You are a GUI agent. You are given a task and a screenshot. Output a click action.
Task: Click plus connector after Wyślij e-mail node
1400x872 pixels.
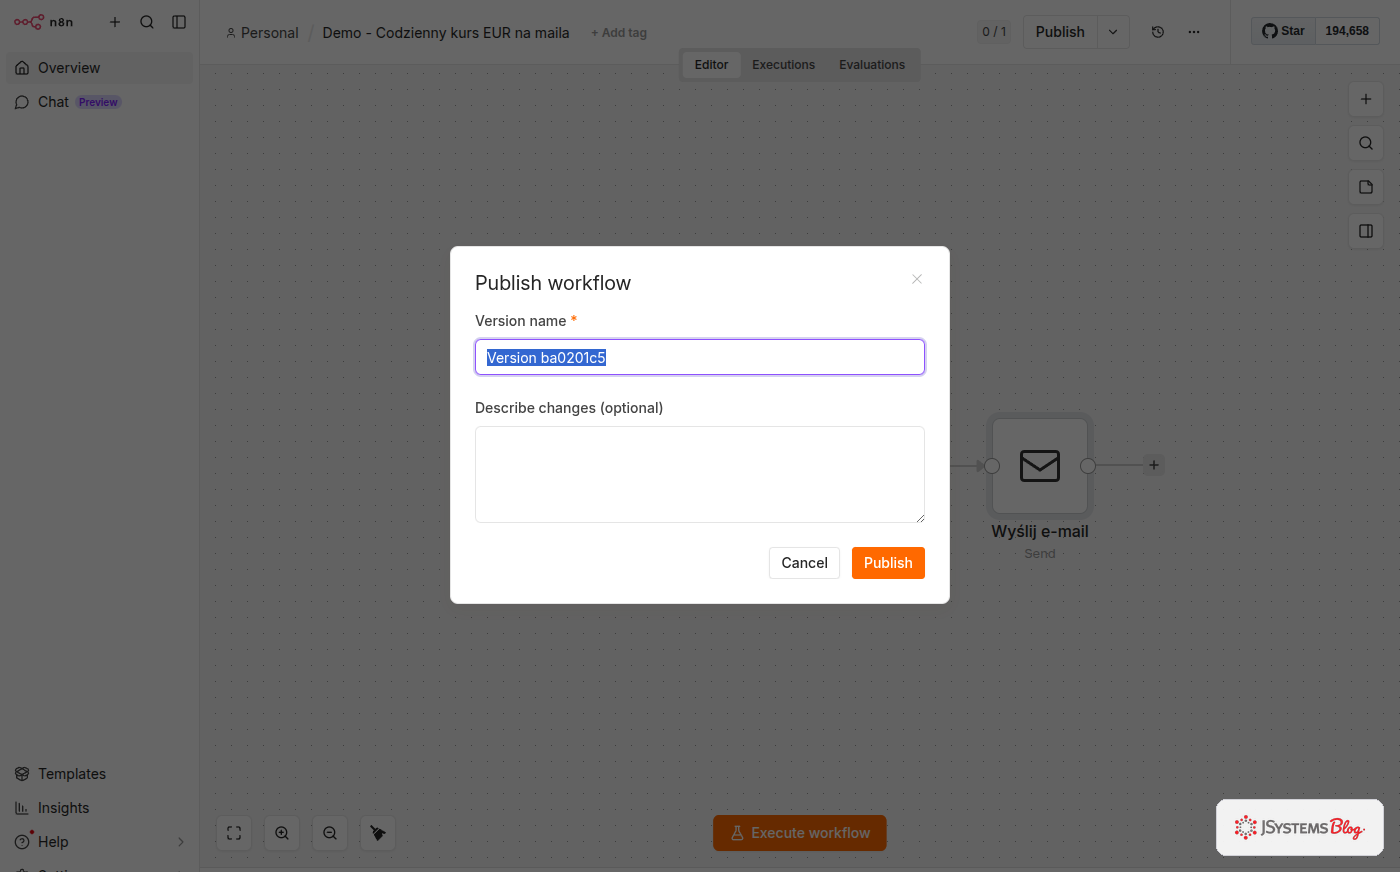click(1154, 465)
